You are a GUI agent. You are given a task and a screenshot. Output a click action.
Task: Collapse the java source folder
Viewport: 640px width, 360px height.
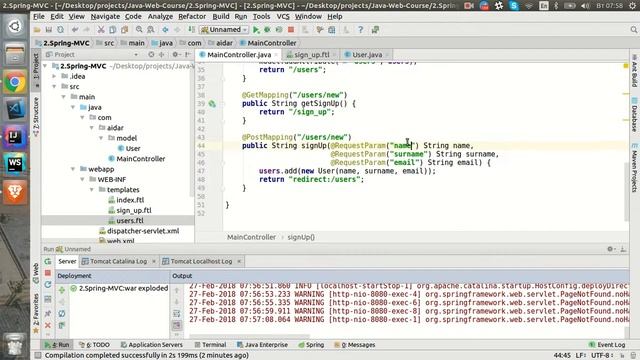point(73,107)
